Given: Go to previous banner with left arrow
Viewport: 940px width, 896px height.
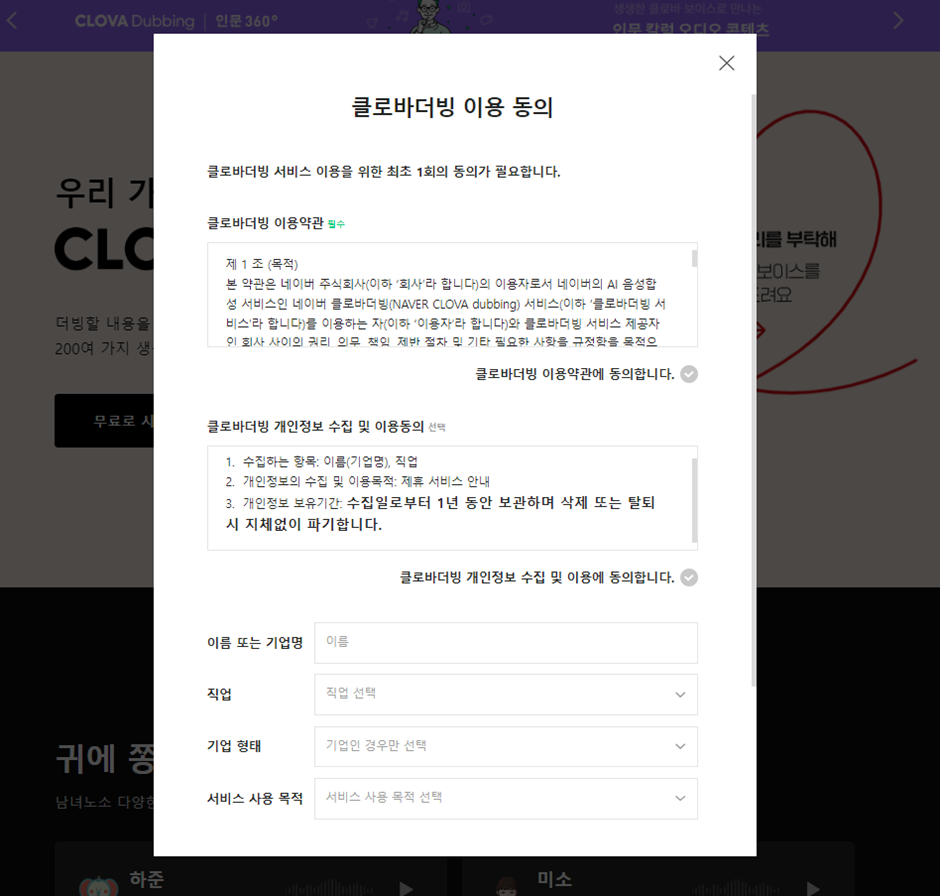Looking at the screenshot, I should [12, 20].
